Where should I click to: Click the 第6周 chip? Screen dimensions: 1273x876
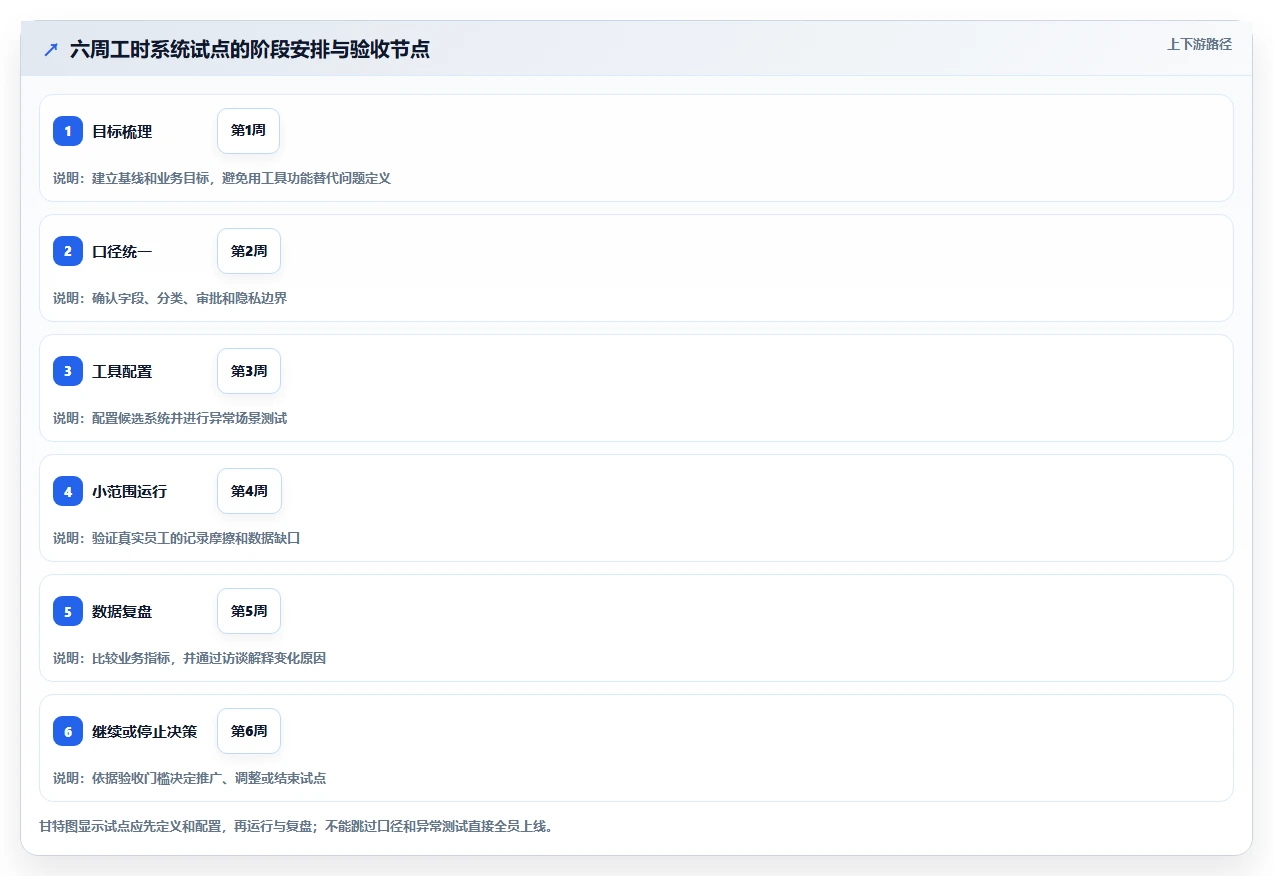249,731
